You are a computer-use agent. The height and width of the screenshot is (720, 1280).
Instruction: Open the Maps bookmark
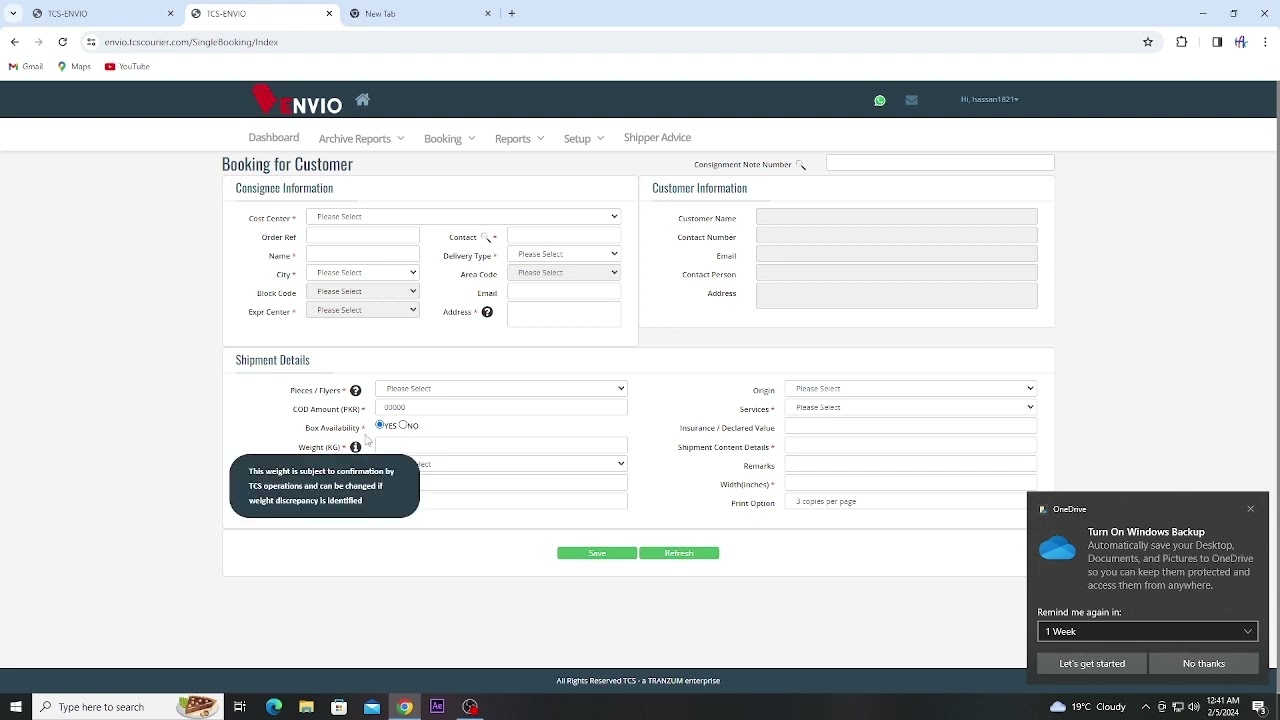74,66
